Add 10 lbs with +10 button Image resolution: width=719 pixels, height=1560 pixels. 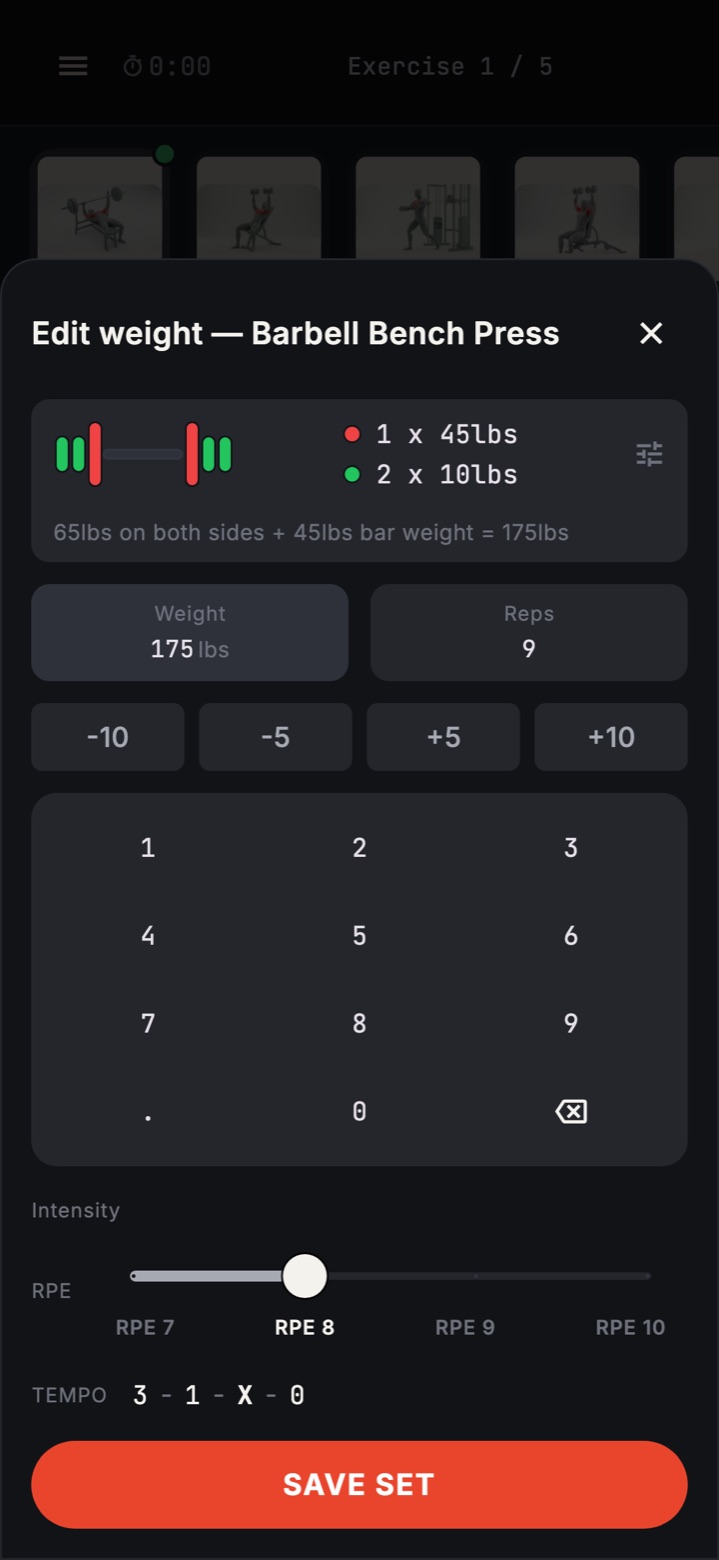[x=611, y=737]
